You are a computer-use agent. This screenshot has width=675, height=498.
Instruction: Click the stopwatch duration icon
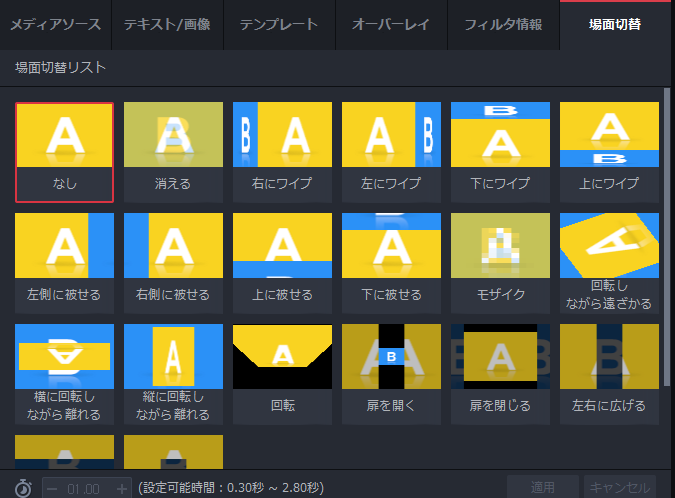click(23, 489)
